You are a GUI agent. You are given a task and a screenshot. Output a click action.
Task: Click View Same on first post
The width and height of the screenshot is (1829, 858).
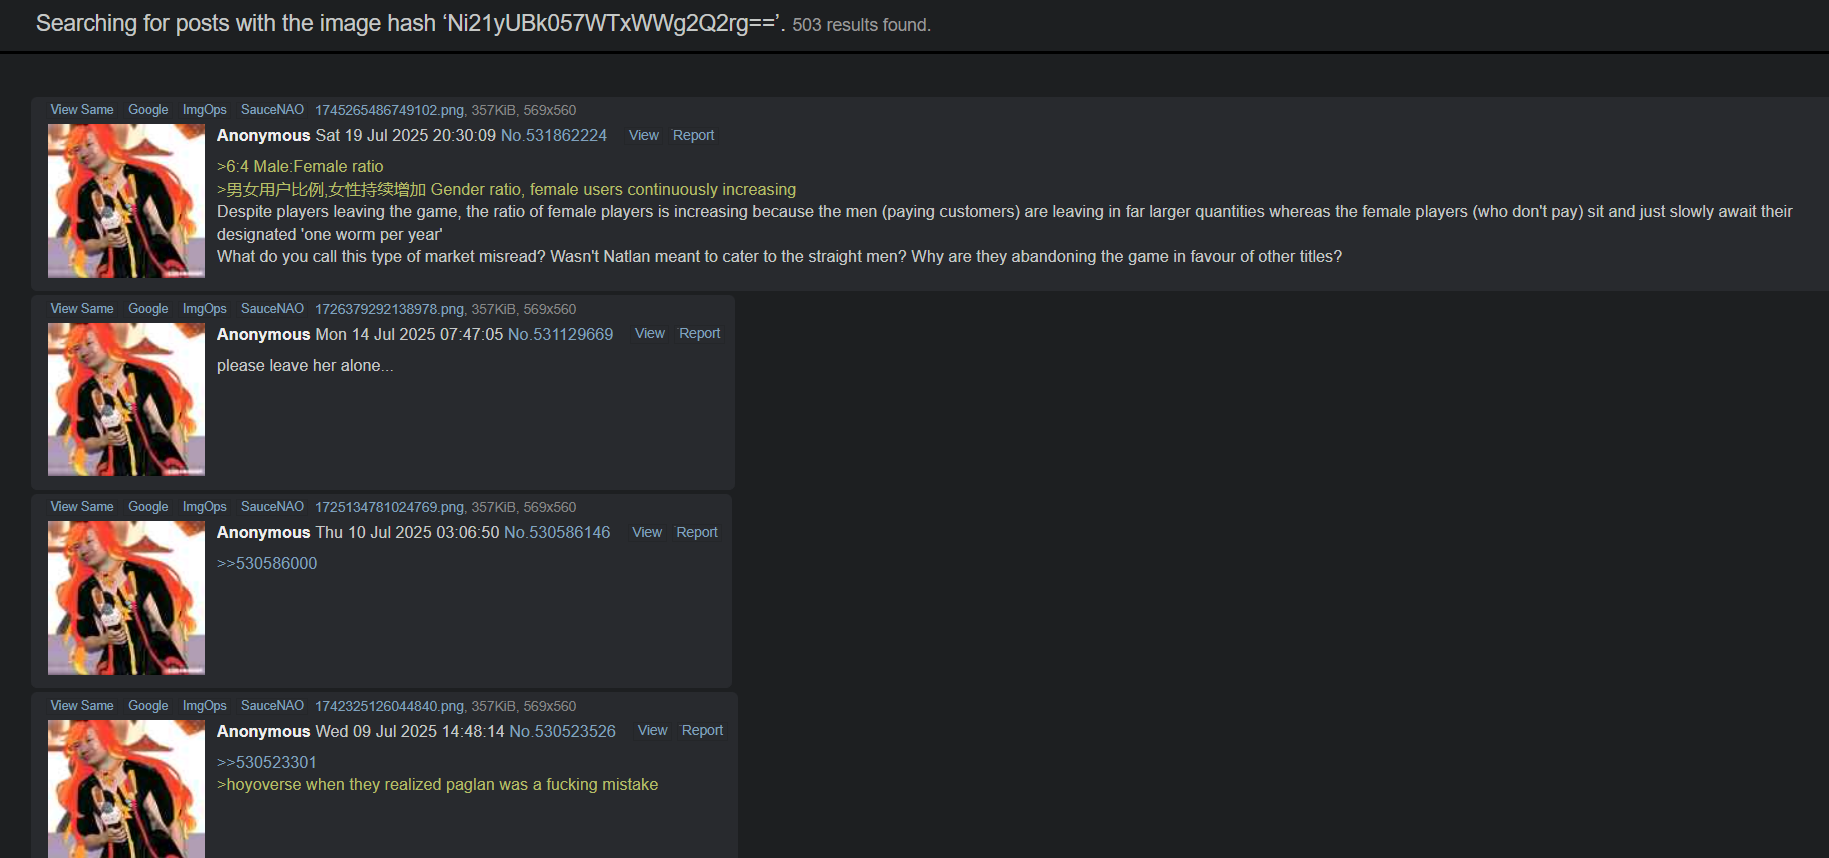pyautogui.click(x=82, y=110)
